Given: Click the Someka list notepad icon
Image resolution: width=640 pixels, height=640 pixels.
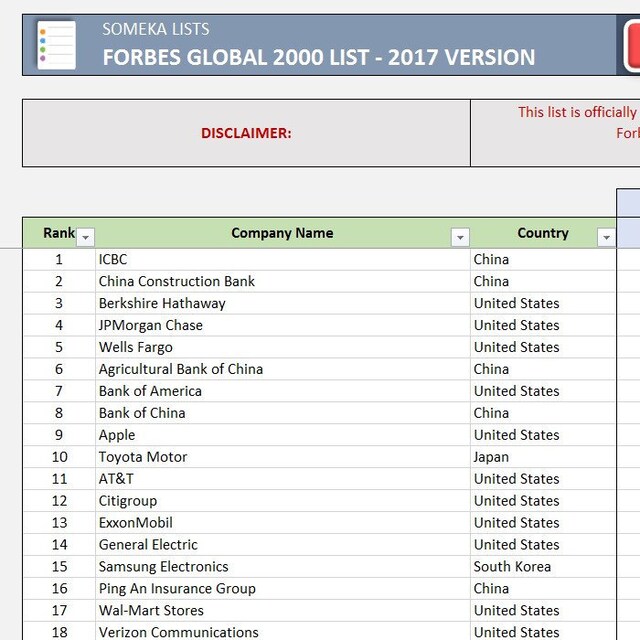Looking at the screenshot, I should pyautogui.click(x=56, y=45).
